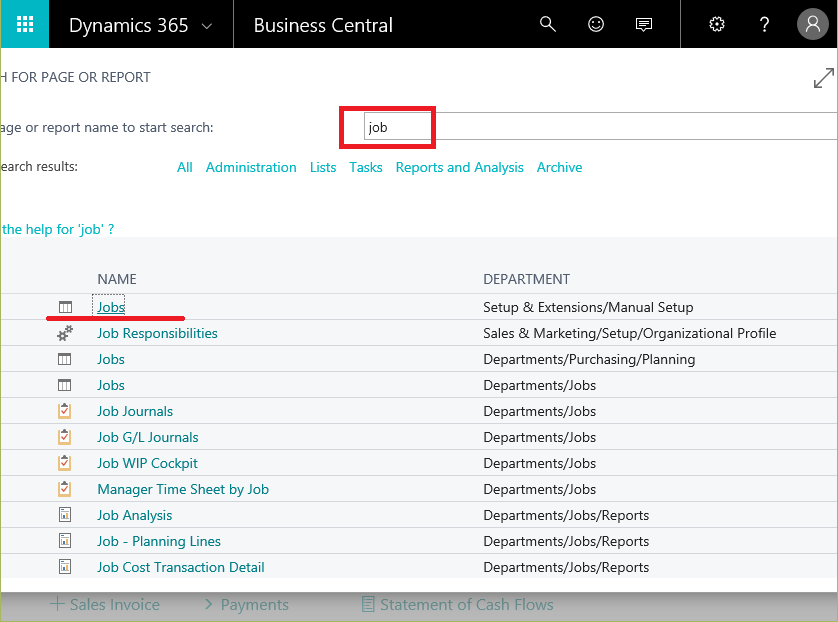
Task: Click gears icon beside Job Responsibilities
Action: tap(65, 333)
